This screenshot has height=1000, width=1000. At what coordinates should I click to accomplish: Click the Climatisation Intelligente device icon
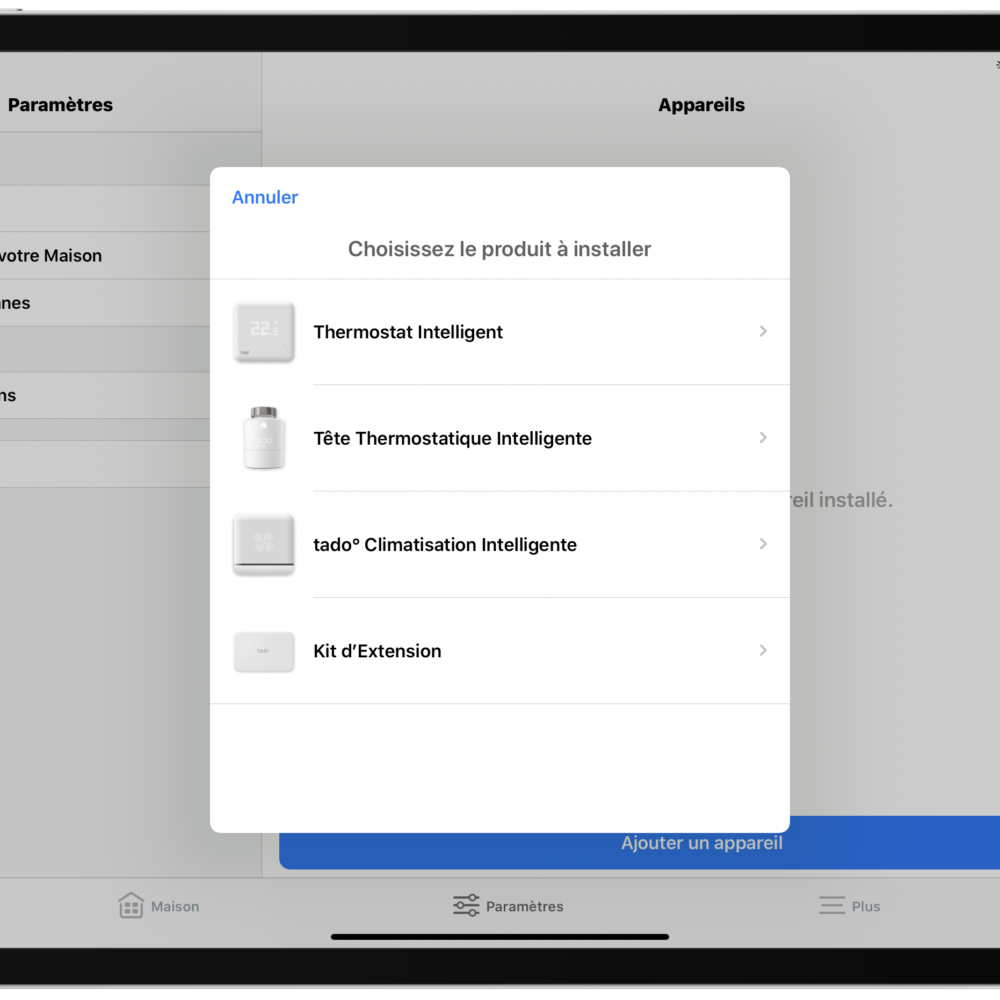coord(263,544)
